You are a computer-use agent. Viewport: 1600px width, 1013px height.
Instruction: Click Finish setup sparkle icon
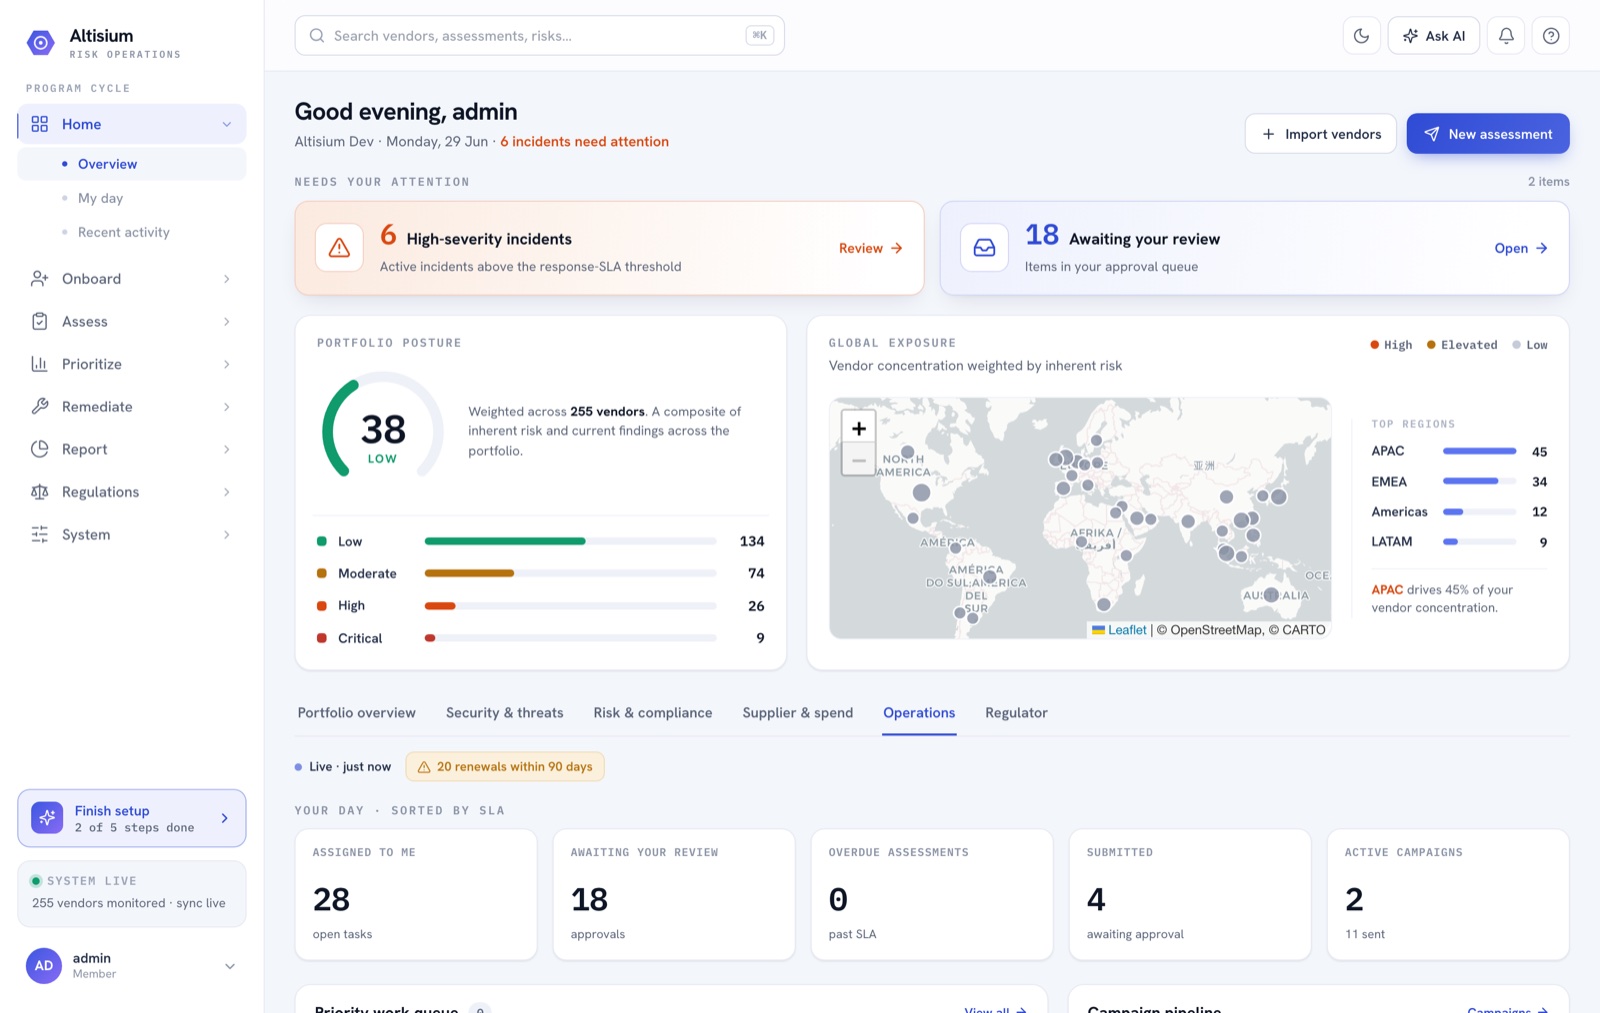click(47, 818)
